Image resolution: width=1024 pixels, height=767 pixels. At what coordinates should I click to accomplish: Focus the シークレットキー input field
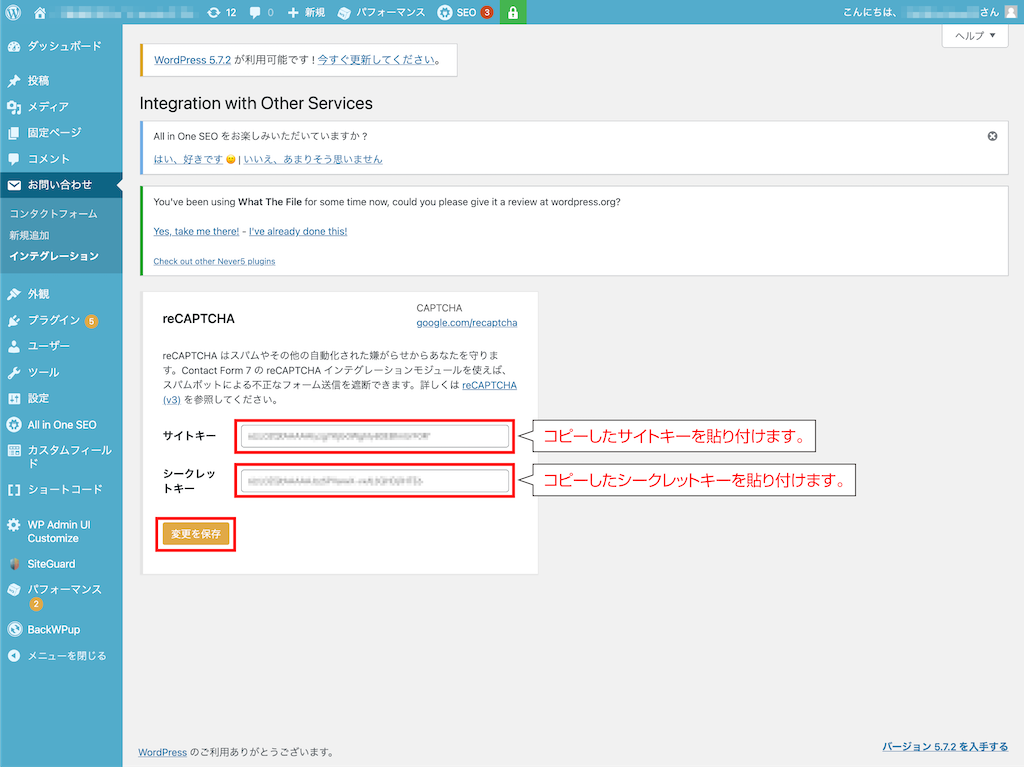pyautogui.click(x=375, y=481)
